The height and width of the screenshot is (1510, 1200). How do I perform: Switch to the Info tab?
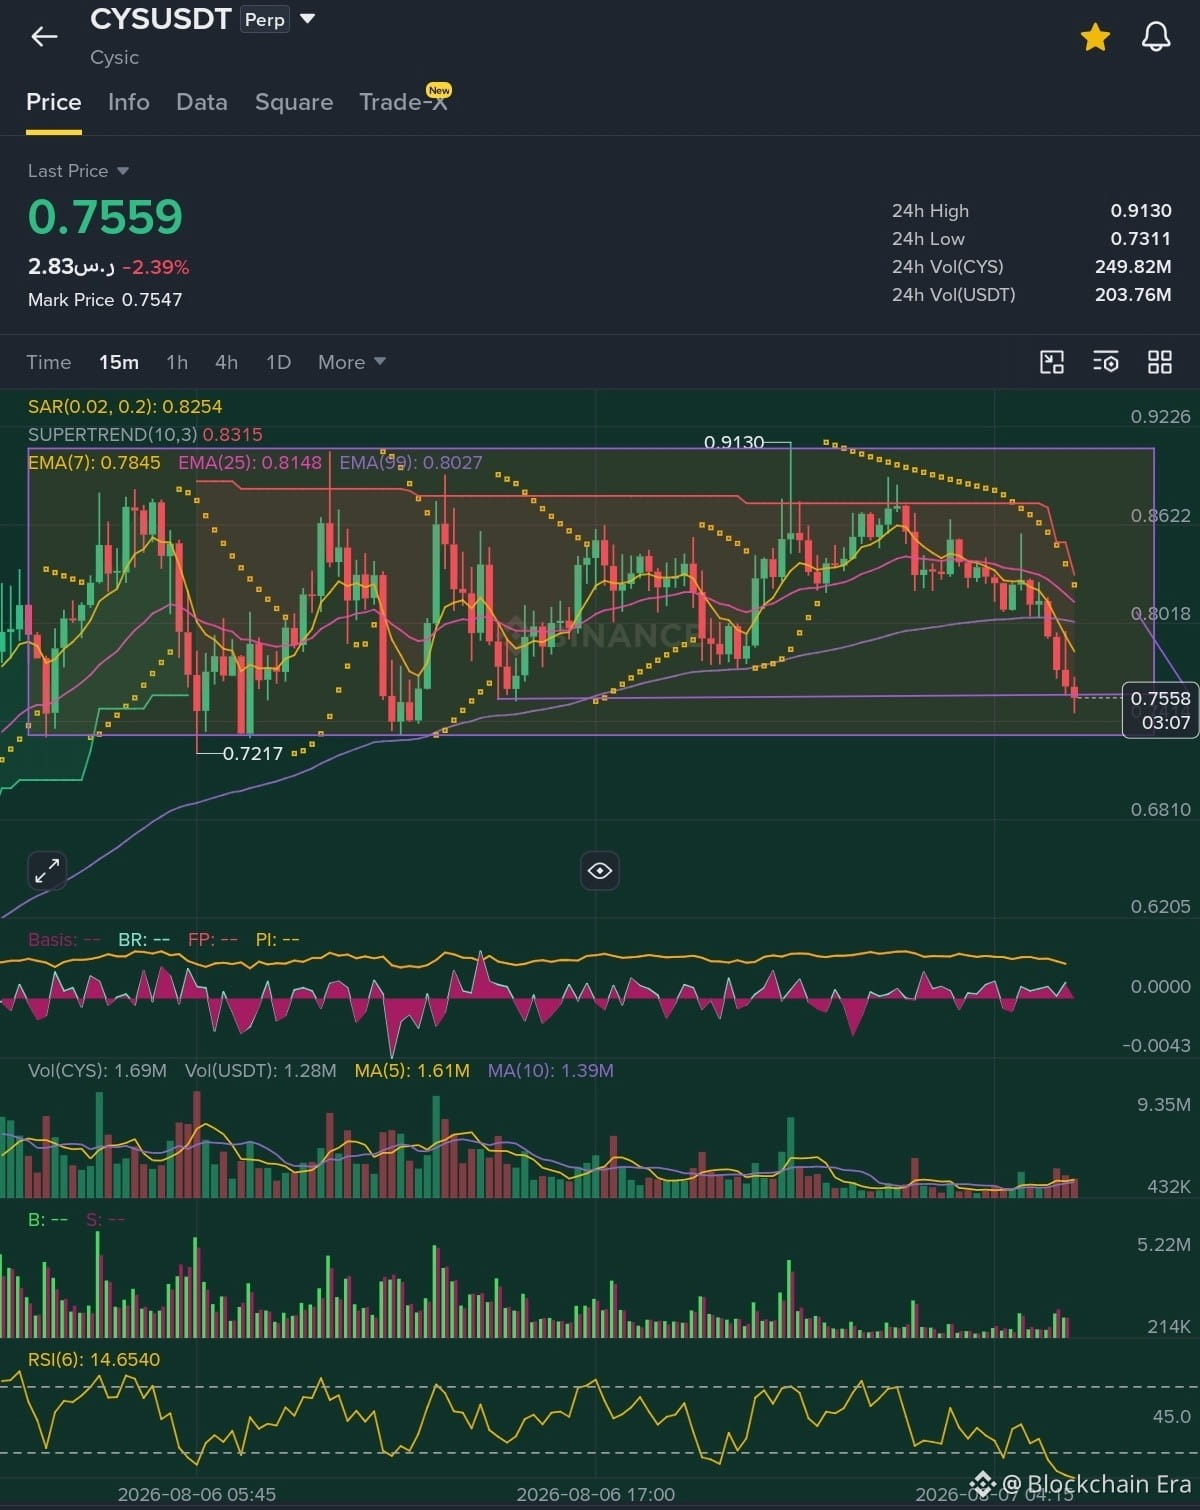(x=129, y=102)
